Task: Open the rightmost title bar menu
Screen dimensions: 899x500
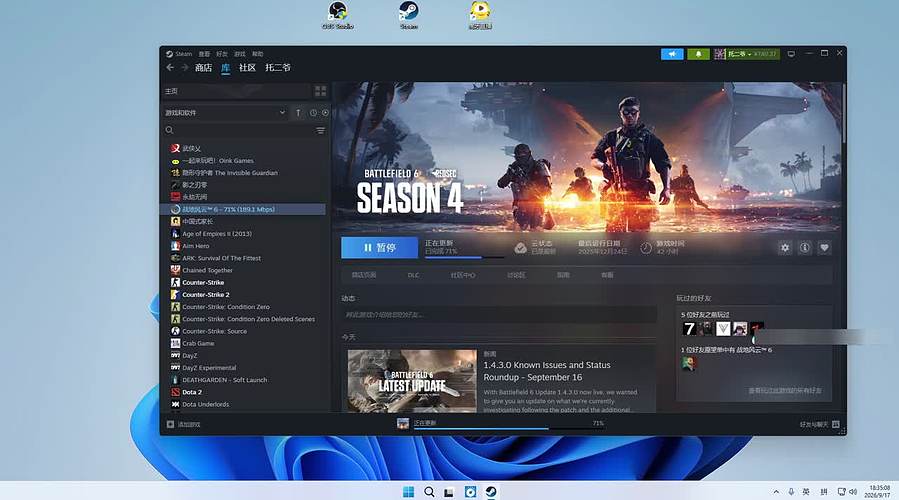Action: click(x=257, y=54)
